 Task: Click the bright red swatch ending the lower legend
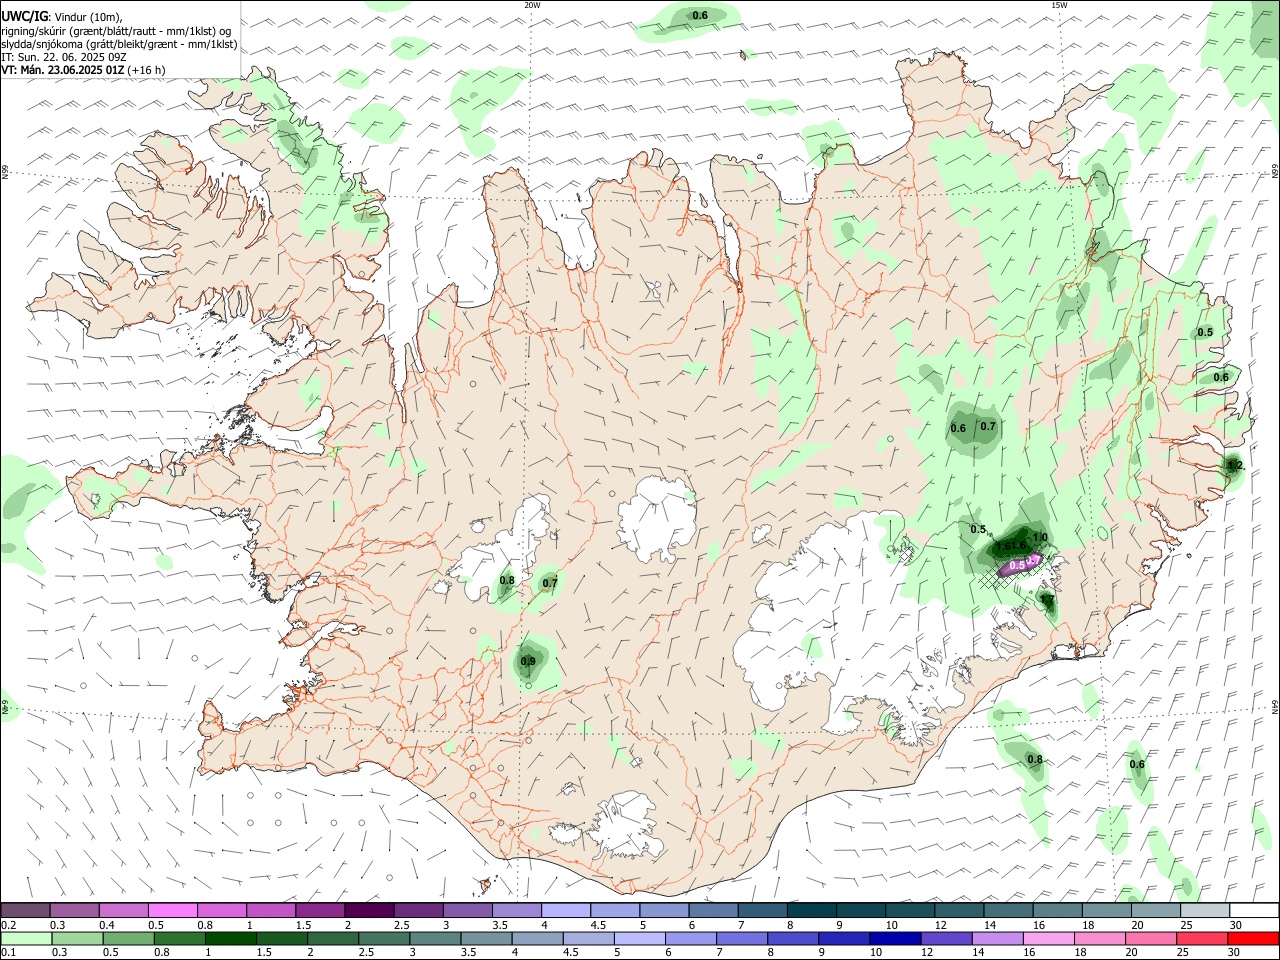pyautogui.click(x=1254, y=939)
